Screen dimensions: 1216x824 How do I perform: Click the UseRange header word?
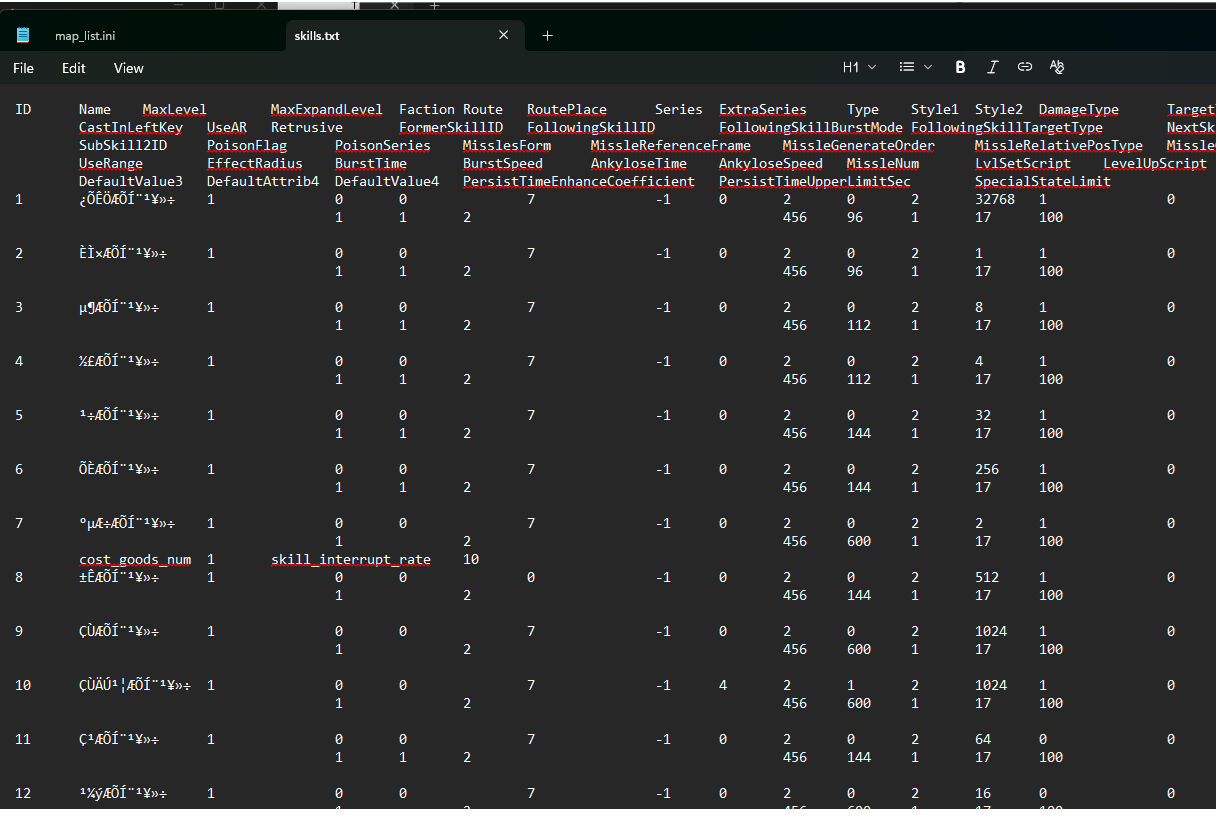111,163
